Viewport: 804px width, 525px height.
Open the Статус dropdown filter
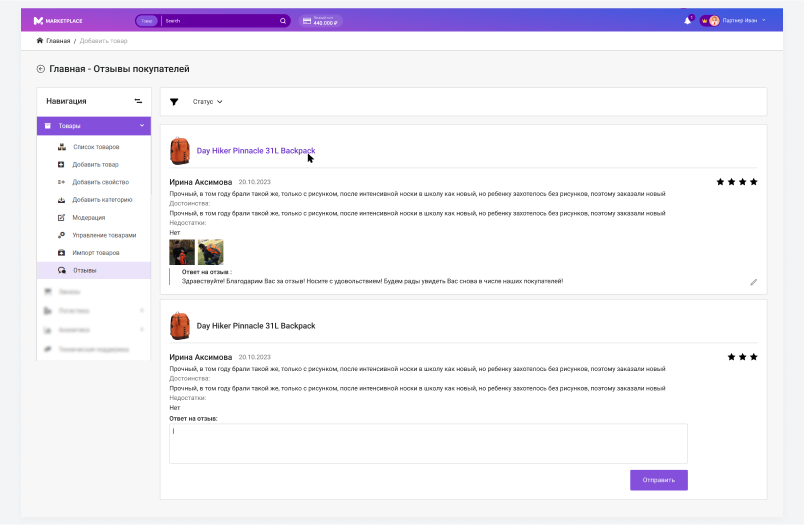pos(207,101)
